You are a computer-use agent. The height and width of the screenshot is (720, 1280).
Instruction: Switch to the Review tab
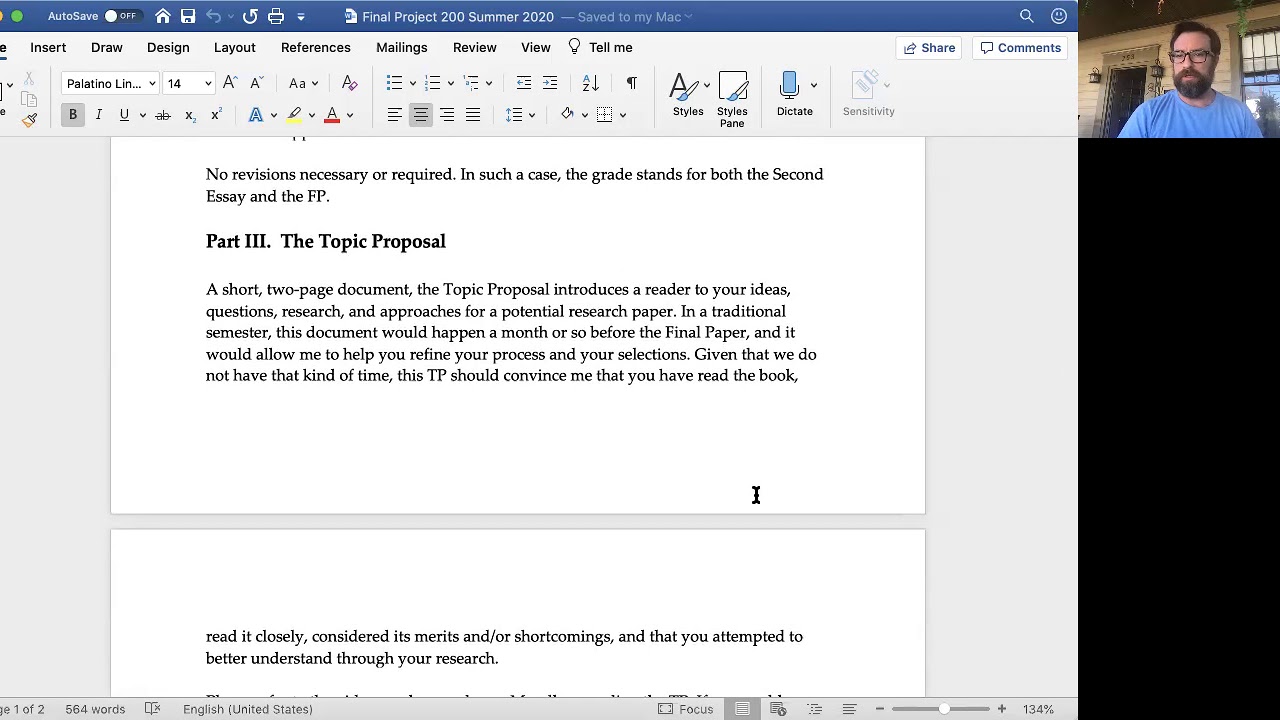pyautogui.click(x=474, y=47)
